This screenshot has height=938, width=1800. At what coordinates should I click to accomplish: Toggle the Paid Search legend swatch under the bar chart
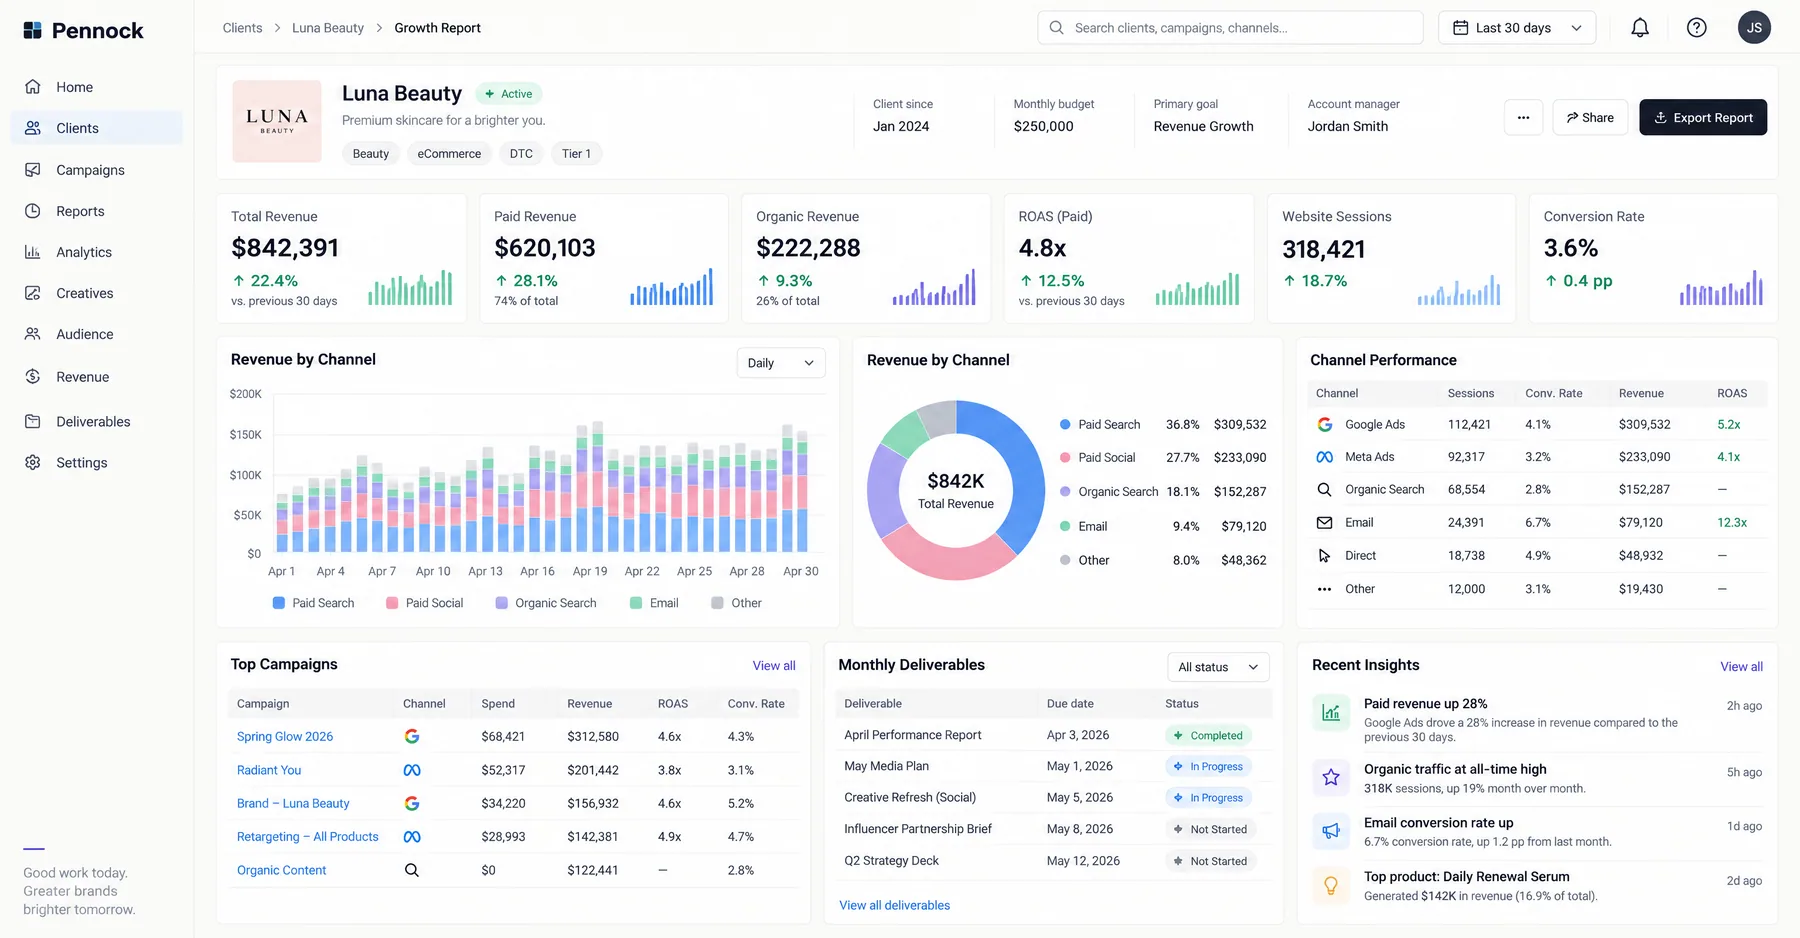tap(279, 603)
